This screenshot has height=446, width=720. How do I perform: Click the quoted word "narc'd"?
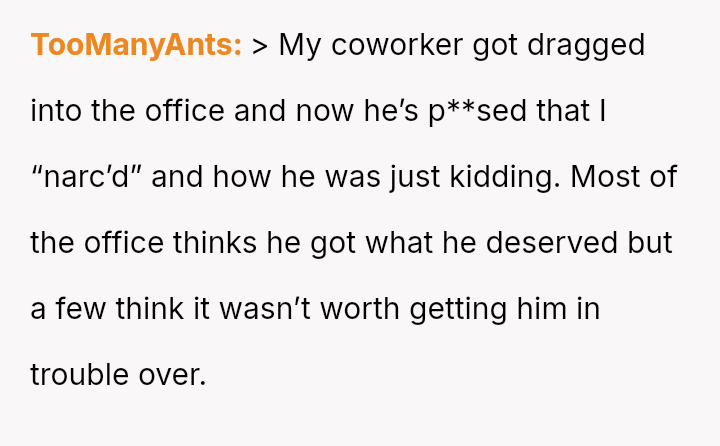(86, 177)
